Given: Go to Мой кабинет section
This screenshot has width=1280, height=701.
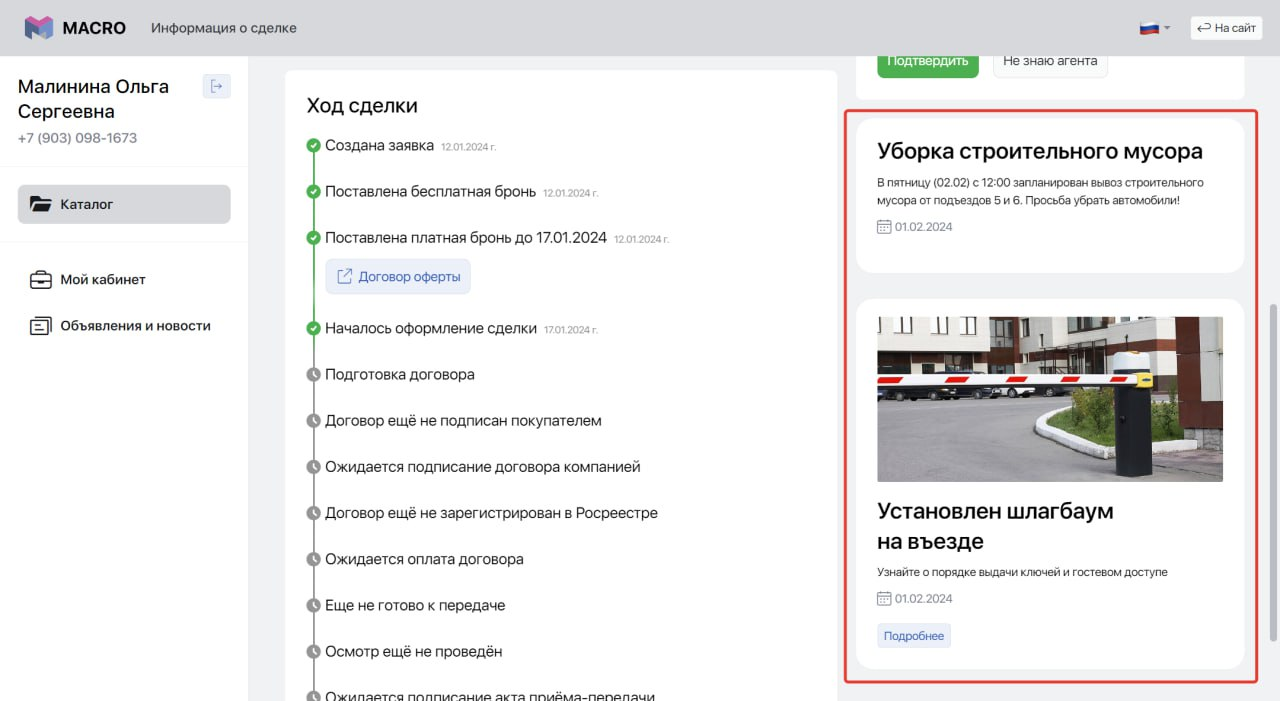Looking at the screenshot, I should click(x=102, y=280).
